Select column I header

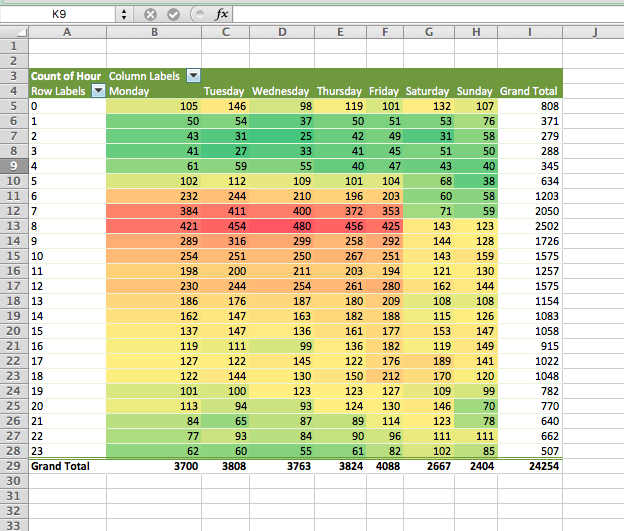point(530,32)
